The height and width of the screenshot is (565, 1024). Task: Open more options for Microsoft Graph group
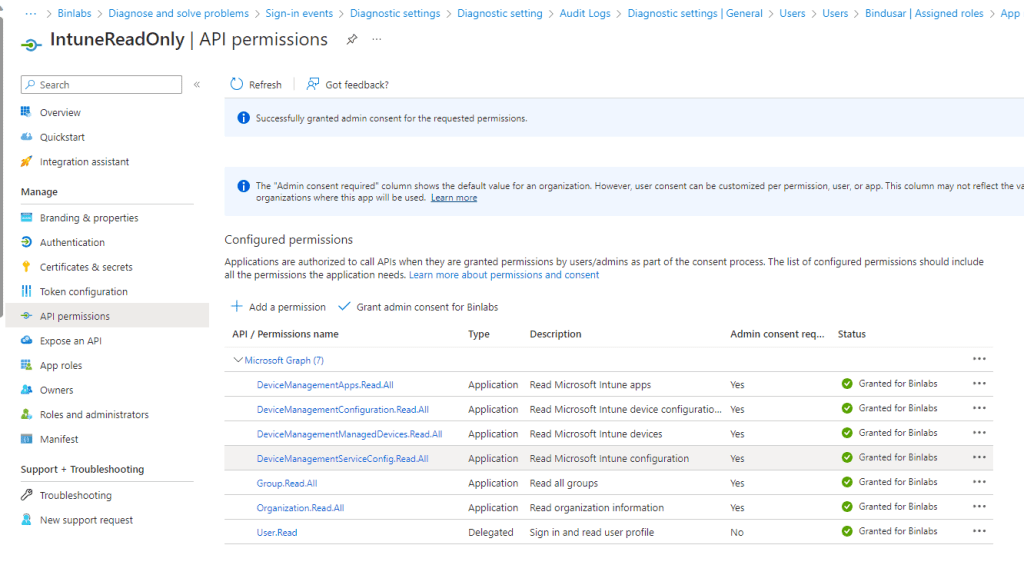(x=979, y=359)
